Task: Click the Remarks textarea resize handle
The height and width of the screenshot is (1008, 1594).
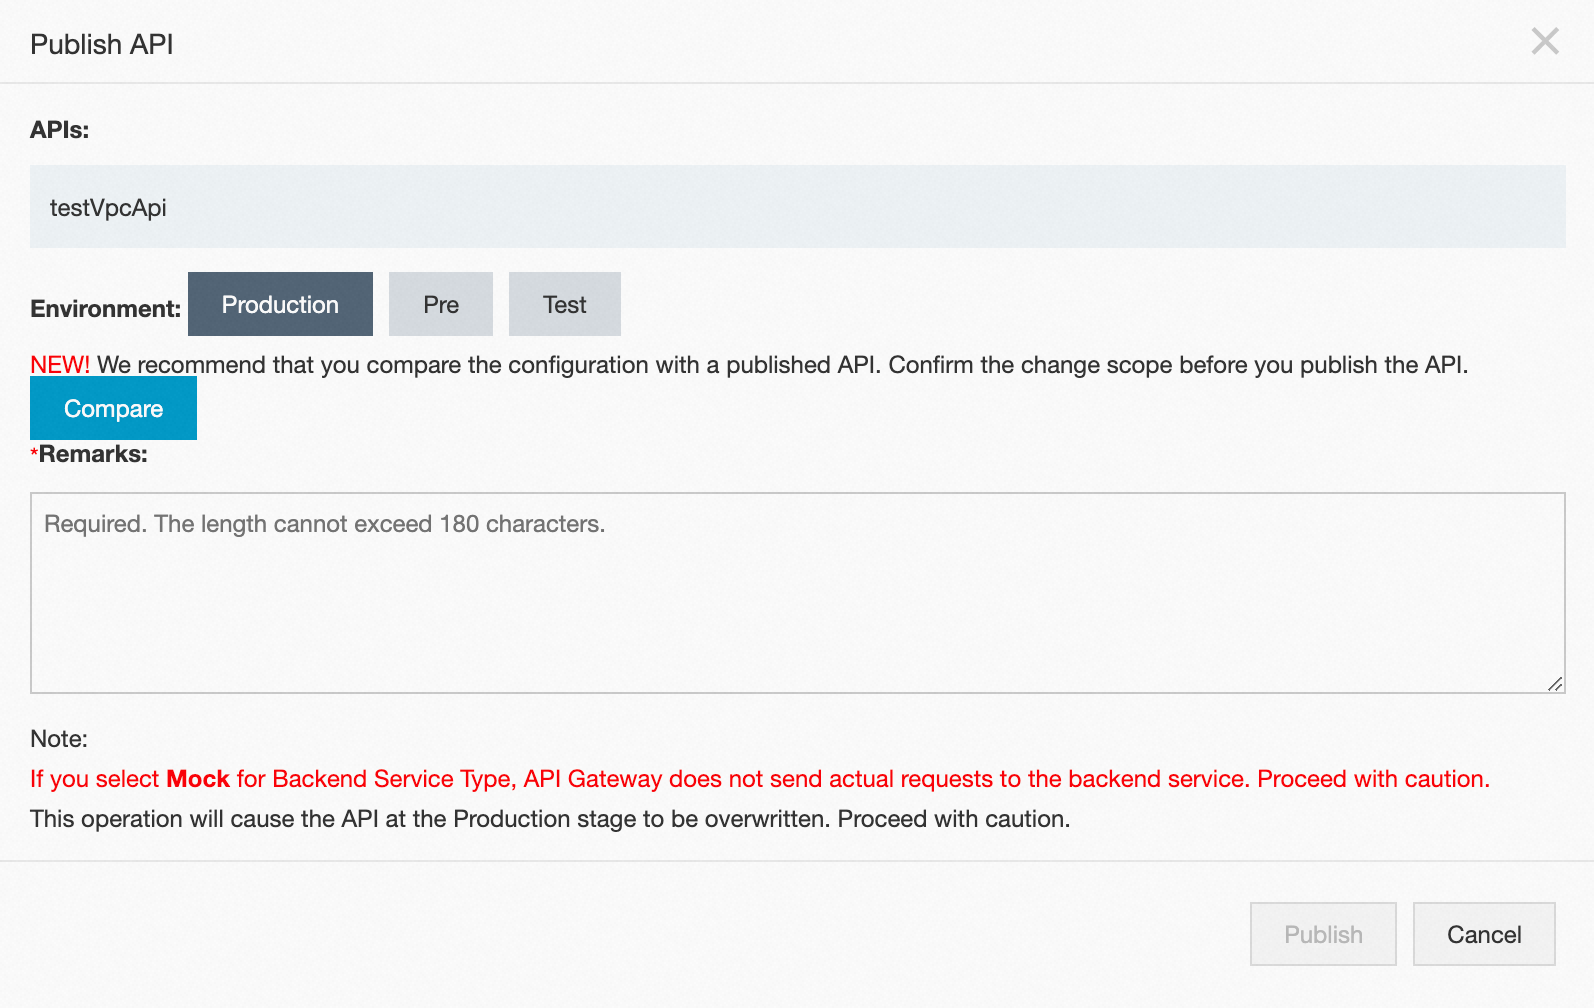Action: 1555,684
